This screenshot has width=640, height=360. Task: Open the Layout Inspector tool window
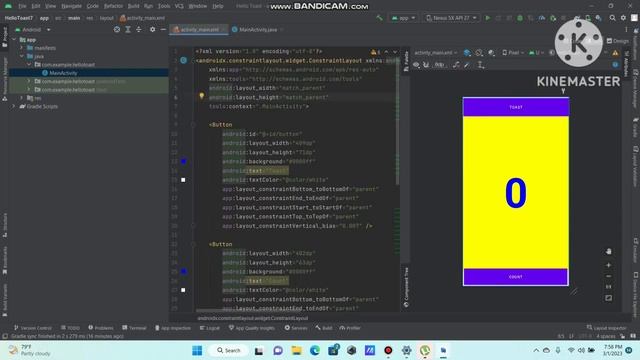point(607,328)
